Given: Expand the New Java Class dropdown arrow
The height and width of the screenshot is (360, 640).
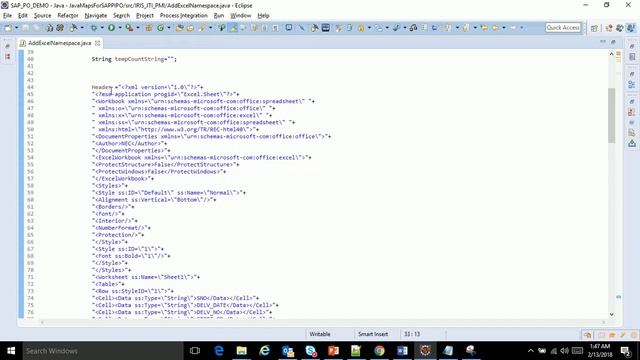Looking at the screenshot, I should click(x=169, y=28).
